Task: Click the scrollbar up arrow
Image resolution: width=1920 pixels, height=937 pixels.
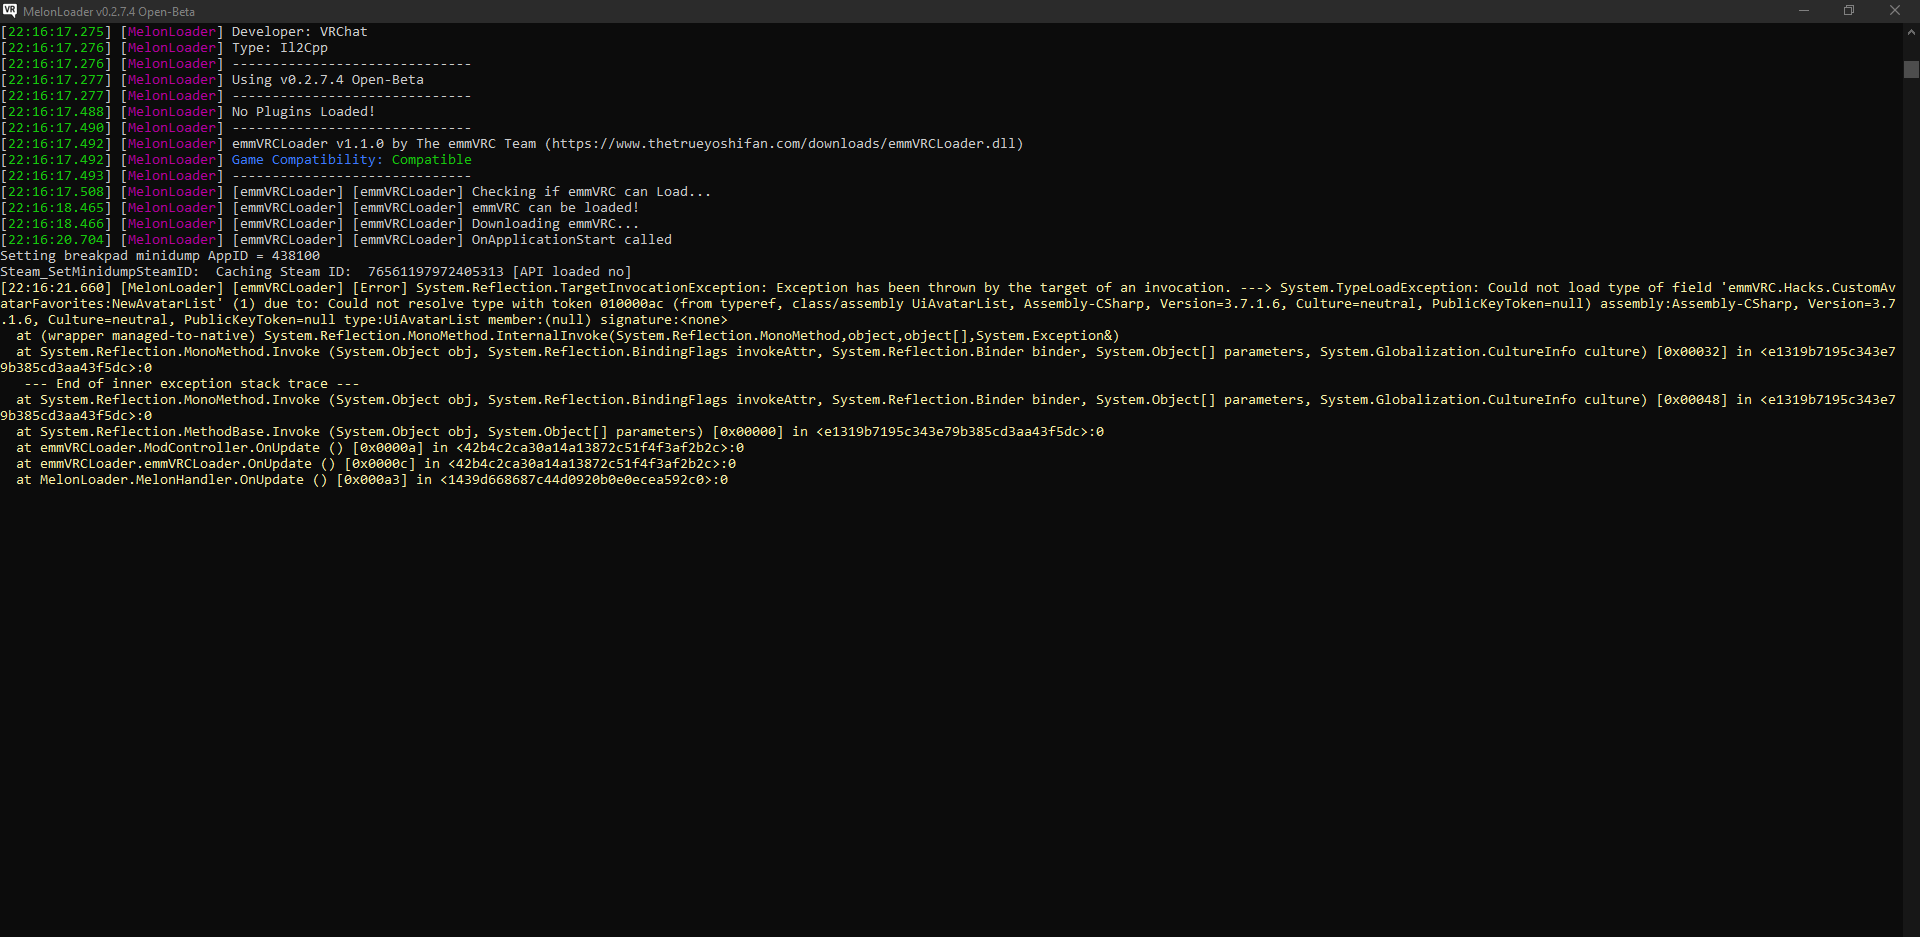Action: click(1912, 31)
